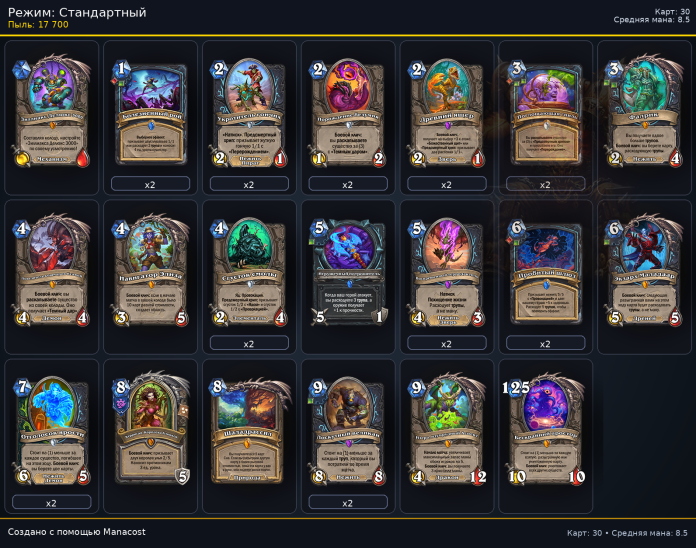
Task: Click the 125 mana cost number
Action: pyautogui.click(x=516, y=387)
